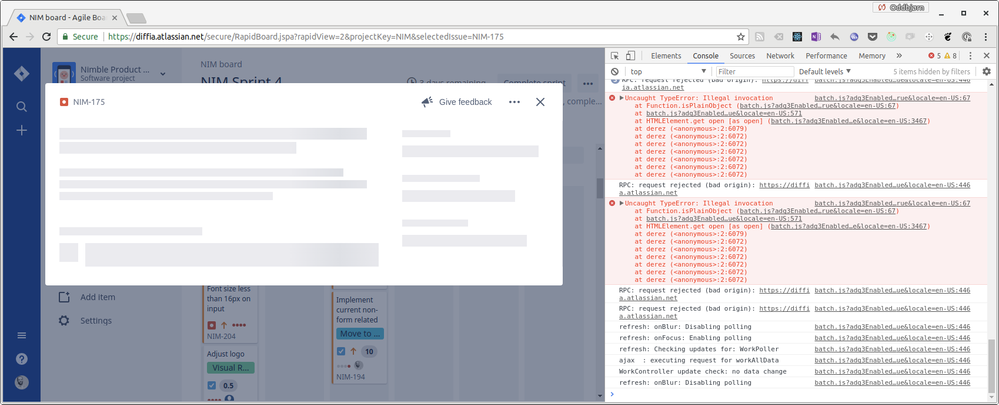Click the DevTools console vertical scrollbar thumb
Viewport: 999px width, 405px height.
point(991,364)
